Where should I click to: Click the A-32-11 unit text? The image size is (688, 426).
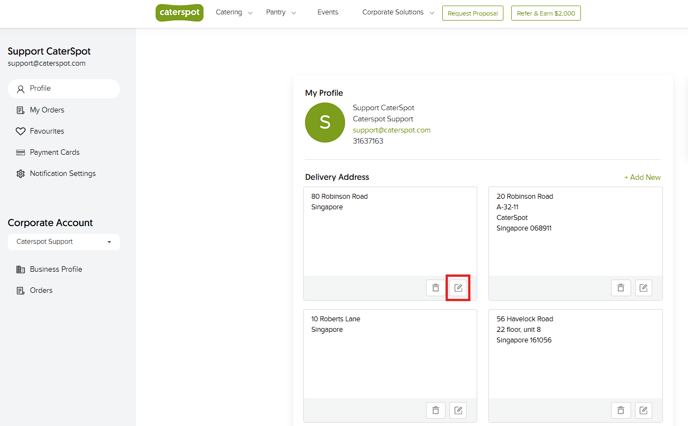(507, 207)
